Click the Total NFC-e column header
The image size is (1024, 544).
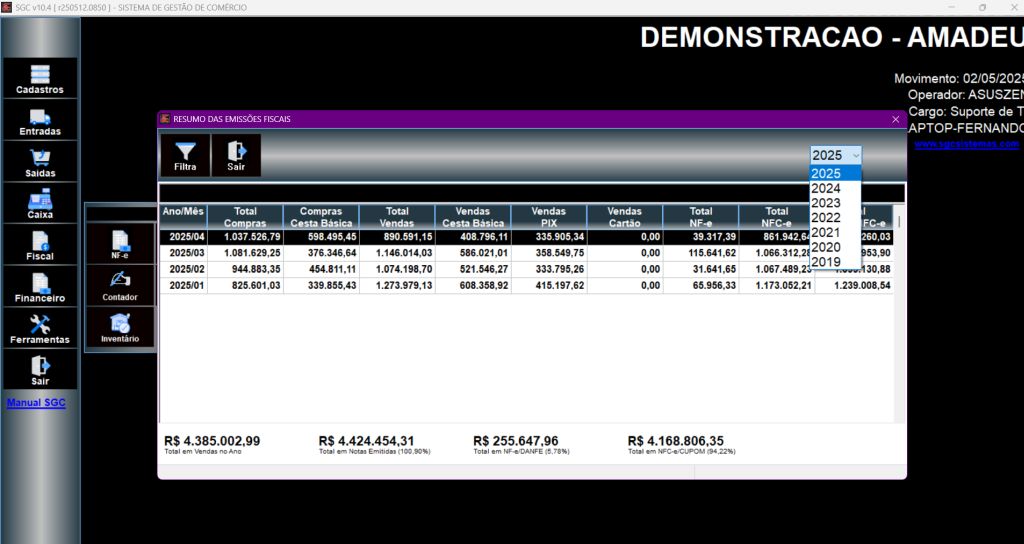click(x=776, y=217)
